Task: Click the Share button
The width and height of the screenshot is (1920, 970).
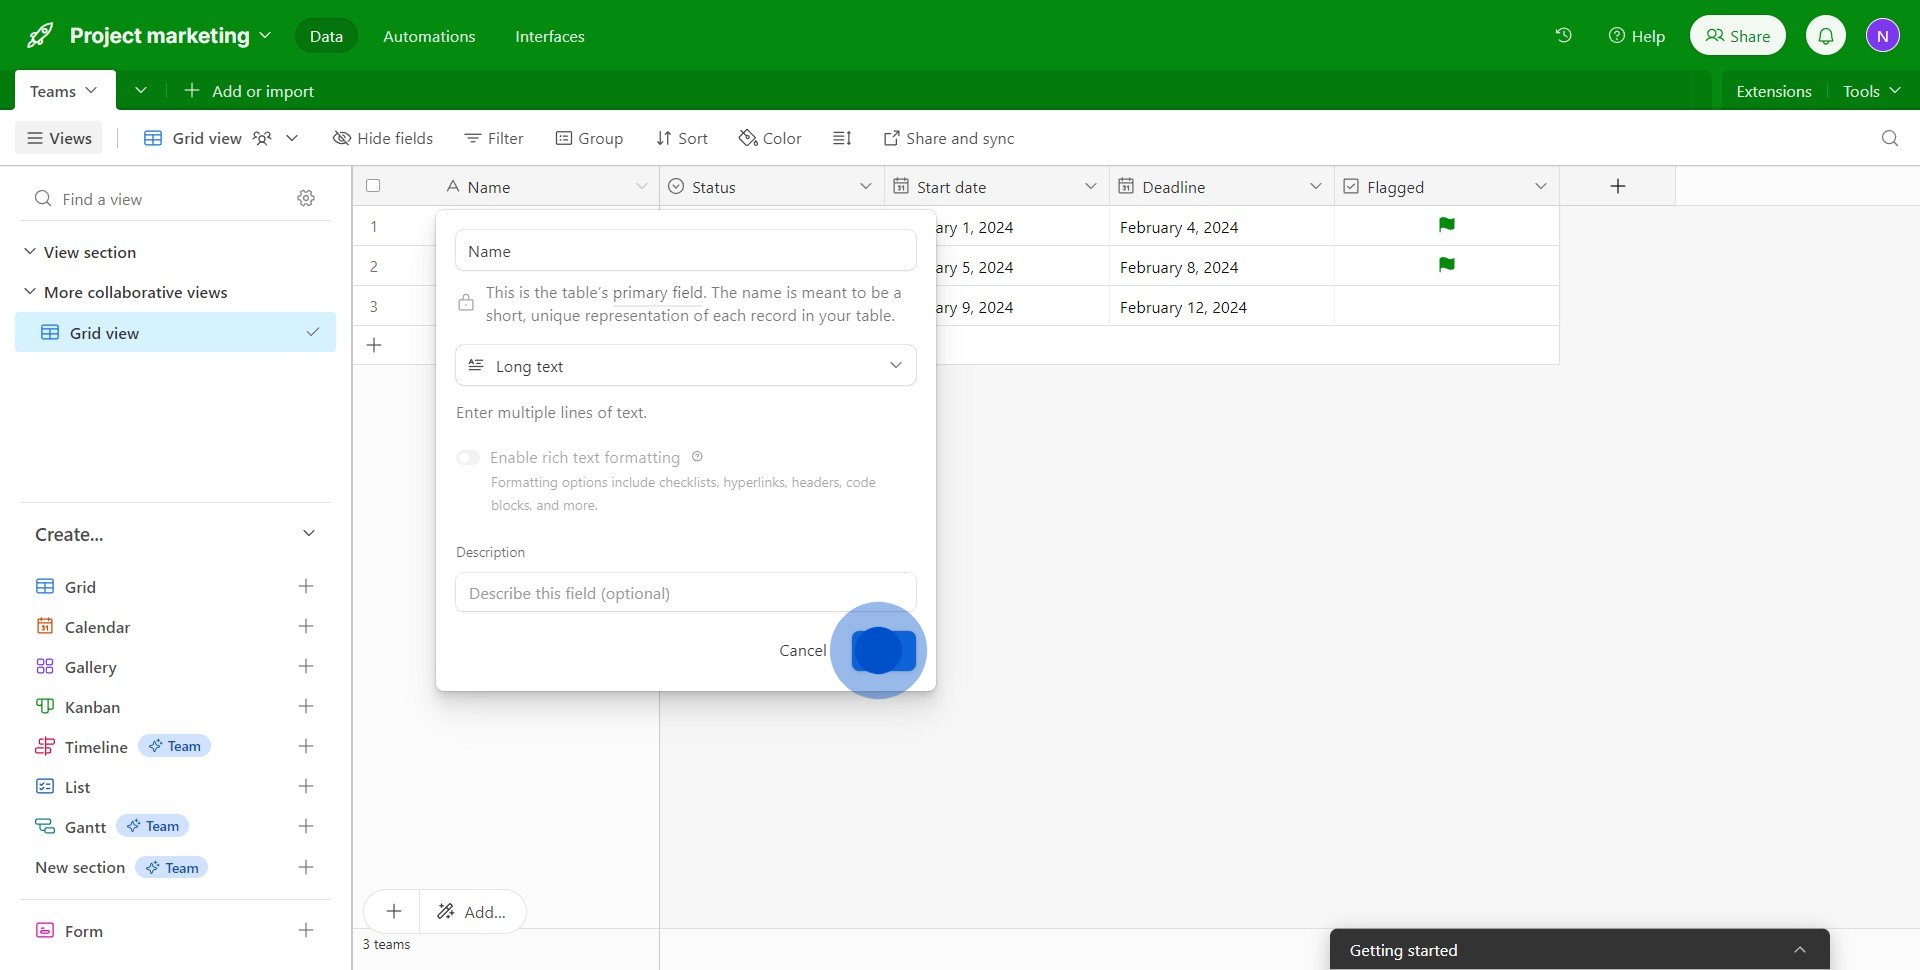Action: [x=1737, y=36]
